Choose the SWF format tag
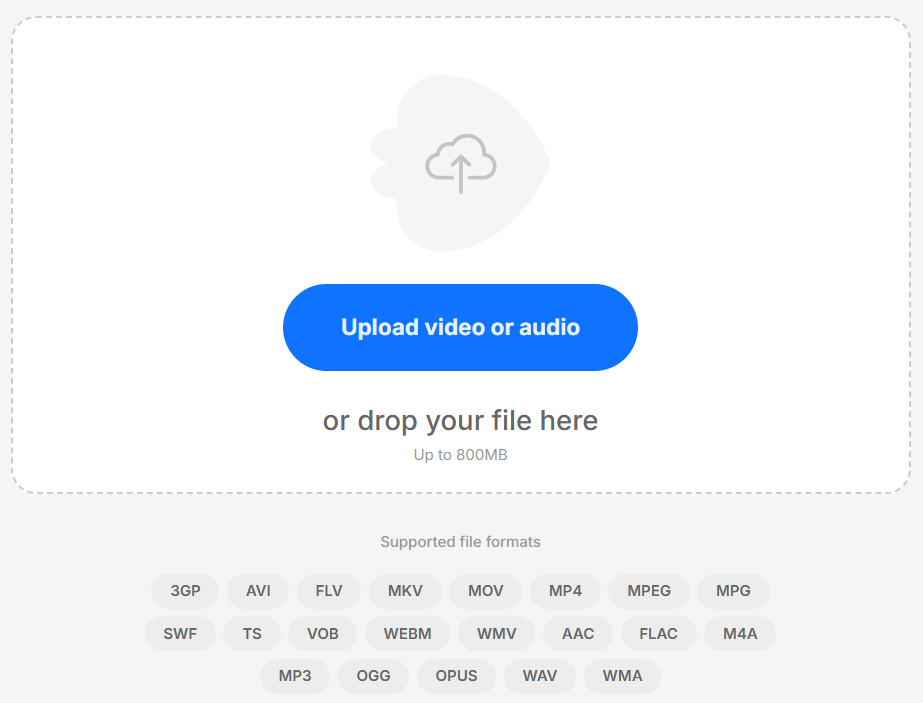 [x=181, y=634]
